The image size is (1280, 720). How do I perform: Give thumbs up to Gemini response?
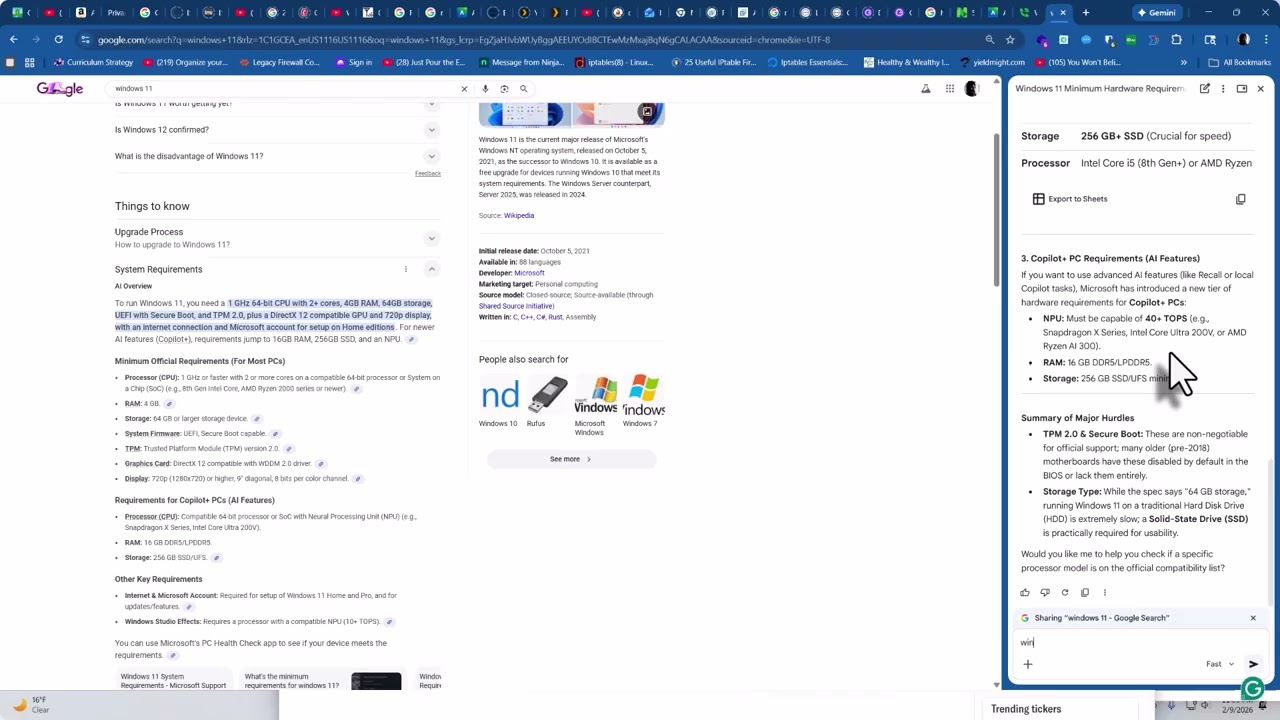(x=1025, y=593)
